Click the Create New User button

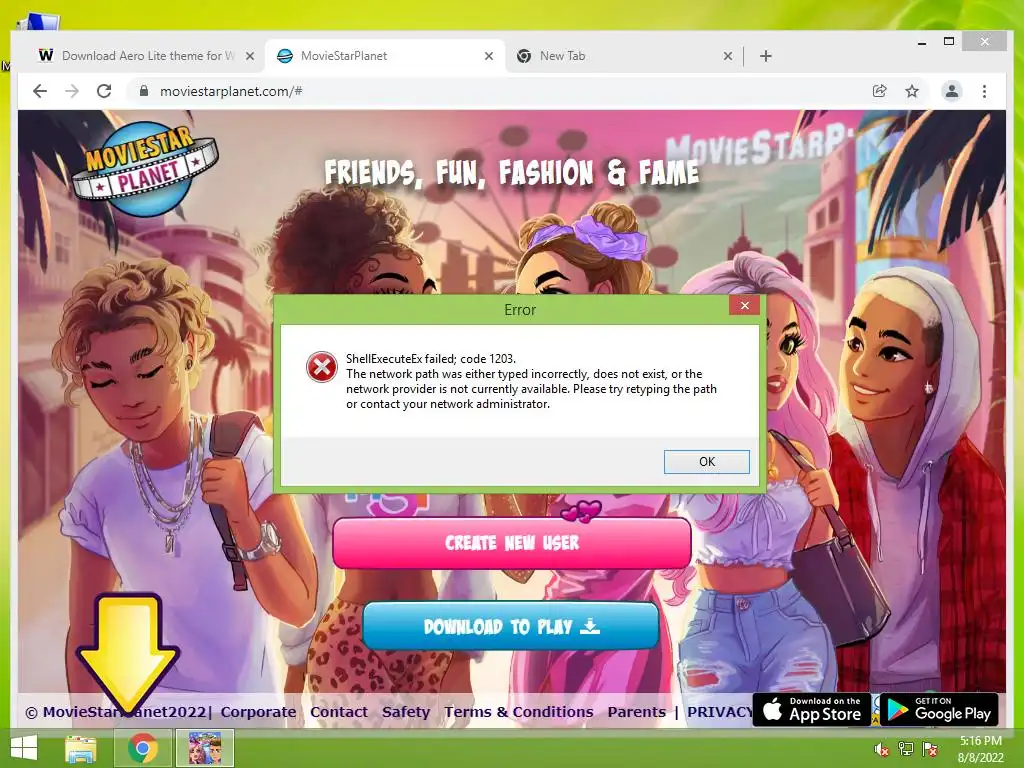pos(511,543)
